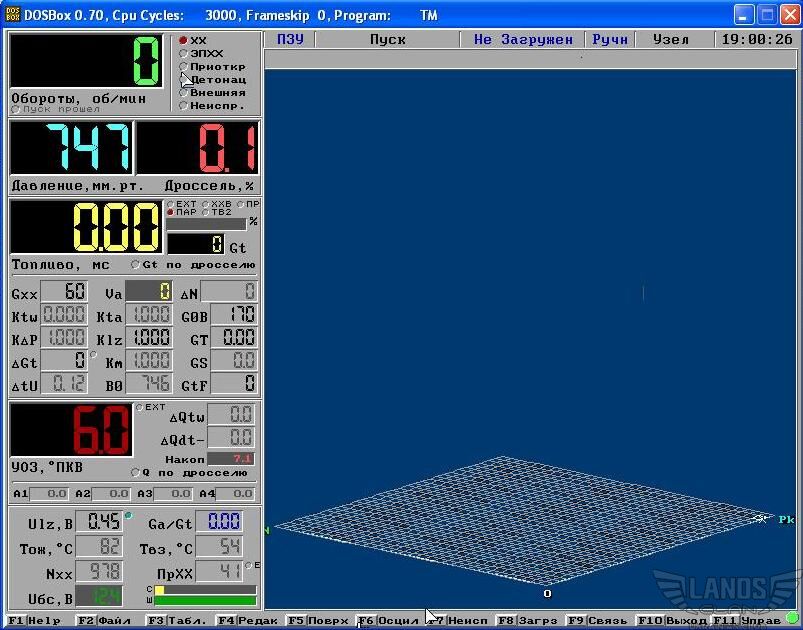The height and width of the screenshot is (630, 803).
Task: Click the ПЗУ status header cell
Action: [290, 40]
